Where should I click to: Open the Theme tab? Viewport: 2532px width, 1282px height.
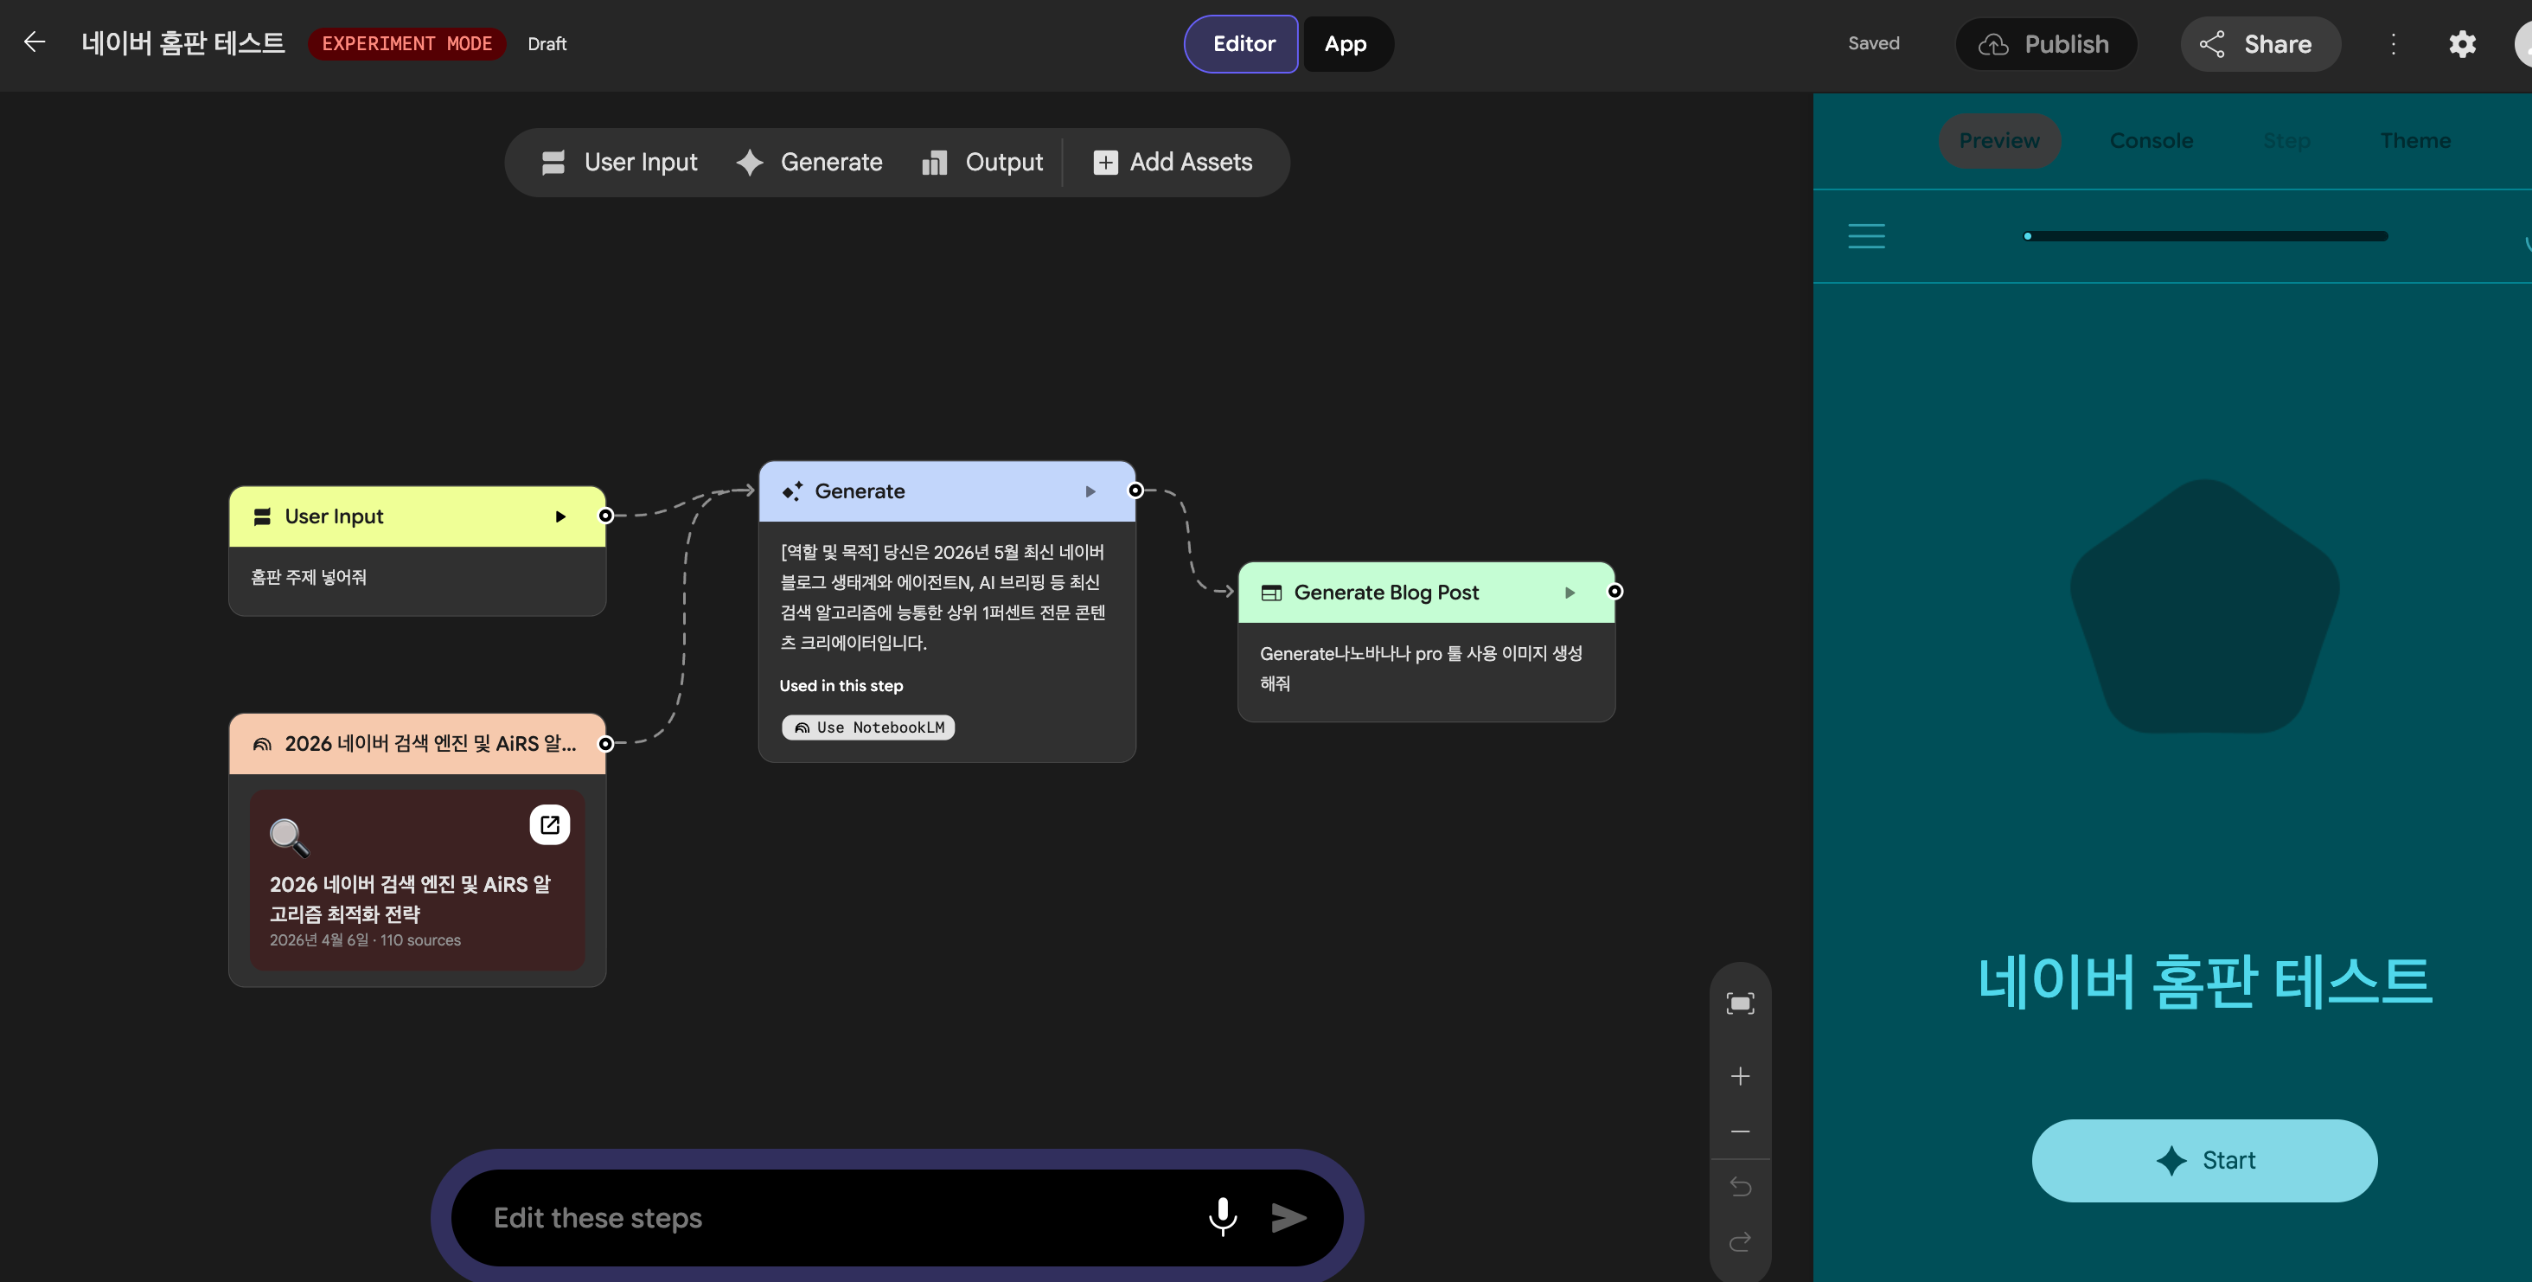pyautogui.click(x=2415, y=141)
